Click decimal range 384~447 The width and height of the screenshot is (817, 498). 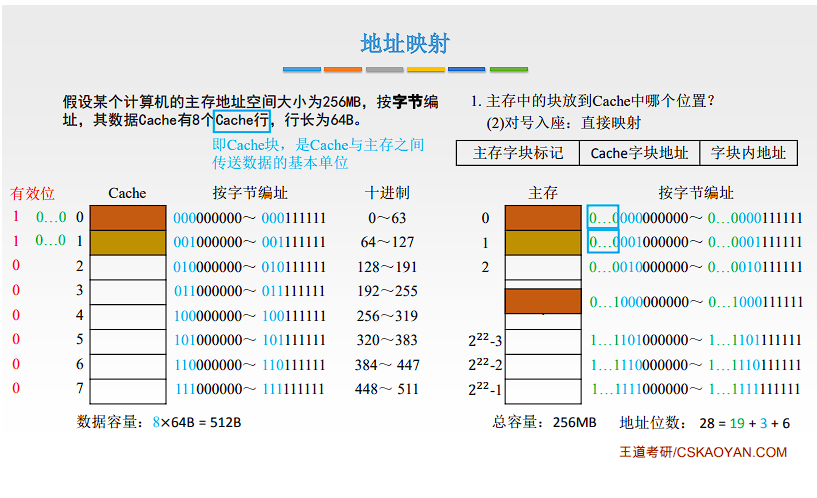tap(387, 365)
